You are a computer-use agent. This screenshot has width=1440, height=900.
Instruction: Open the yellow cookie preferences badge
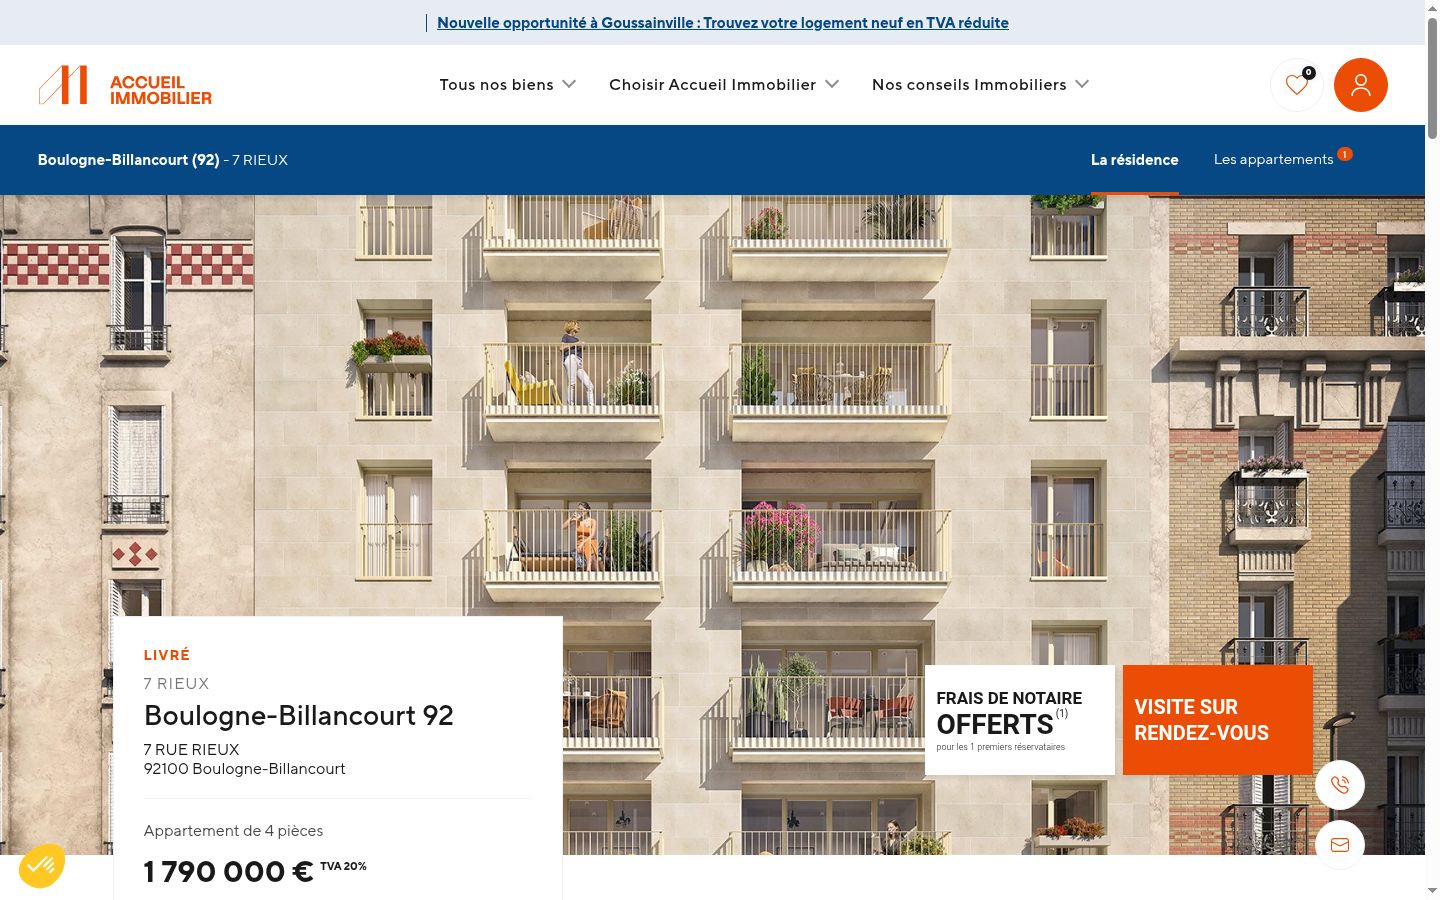click(42, 865)
